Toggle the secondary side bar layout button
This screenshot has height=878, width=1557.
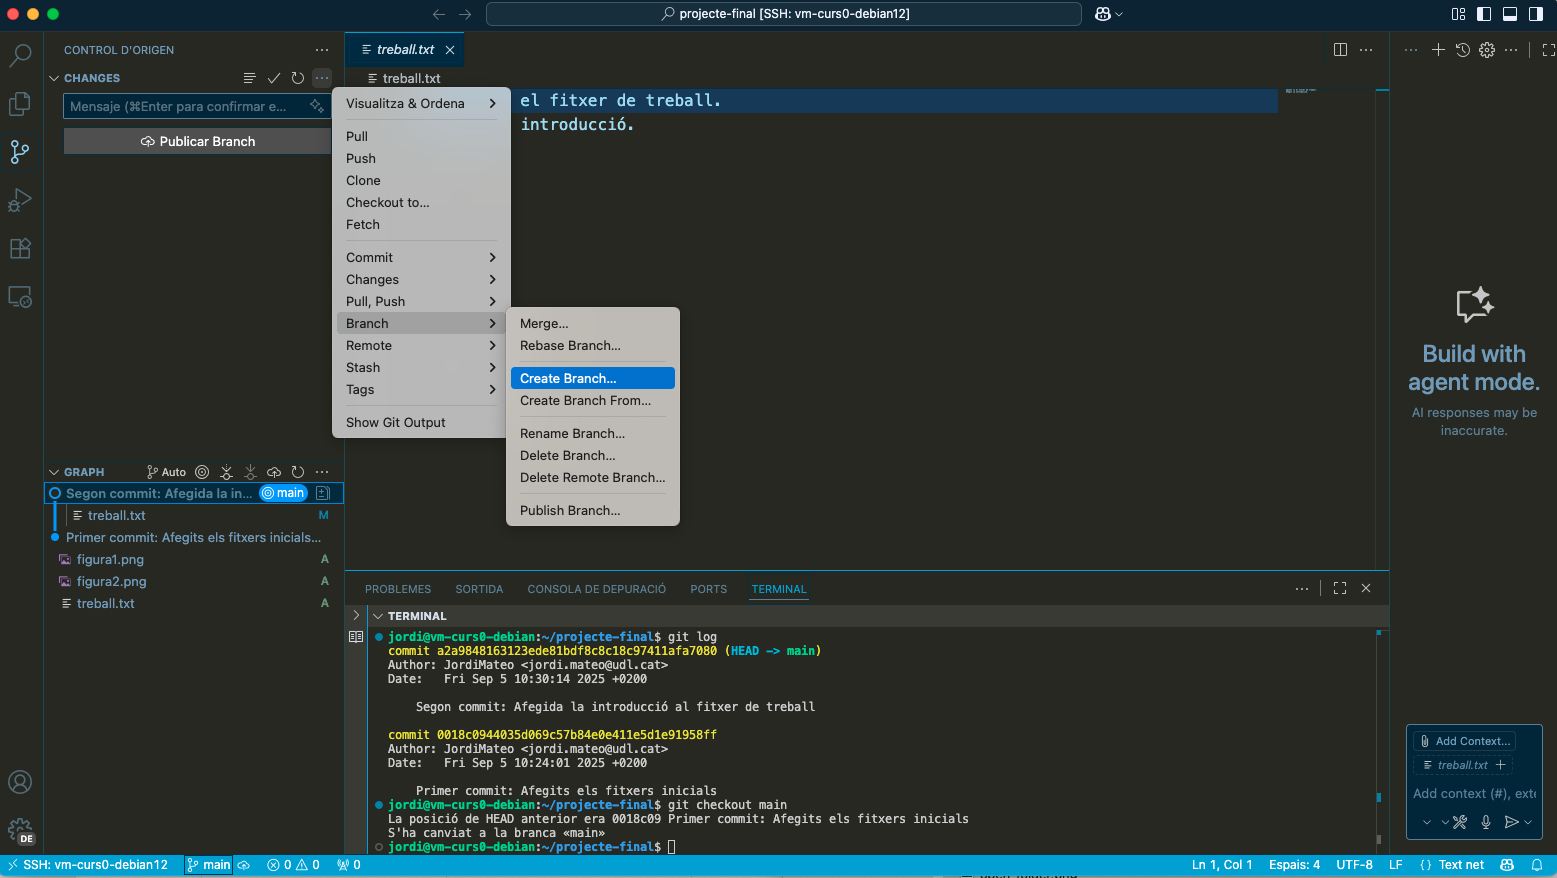pyautogui.click(x=1536, y=14)
